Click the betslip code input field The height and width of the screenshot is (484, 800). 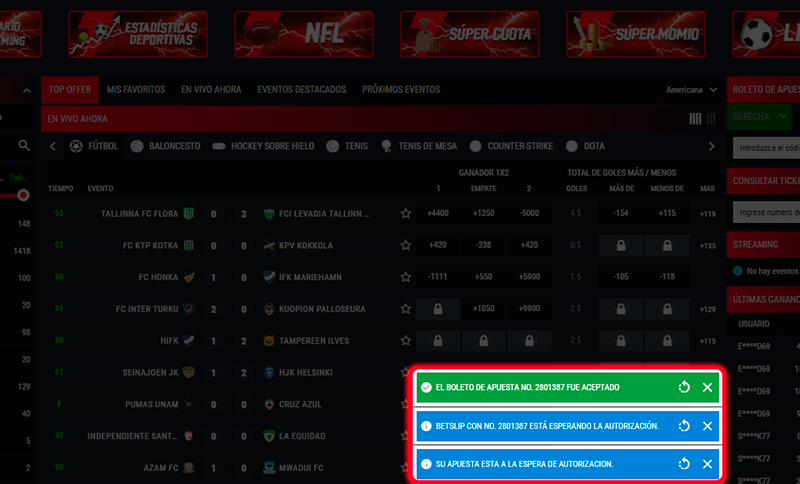tap(766, 148)
